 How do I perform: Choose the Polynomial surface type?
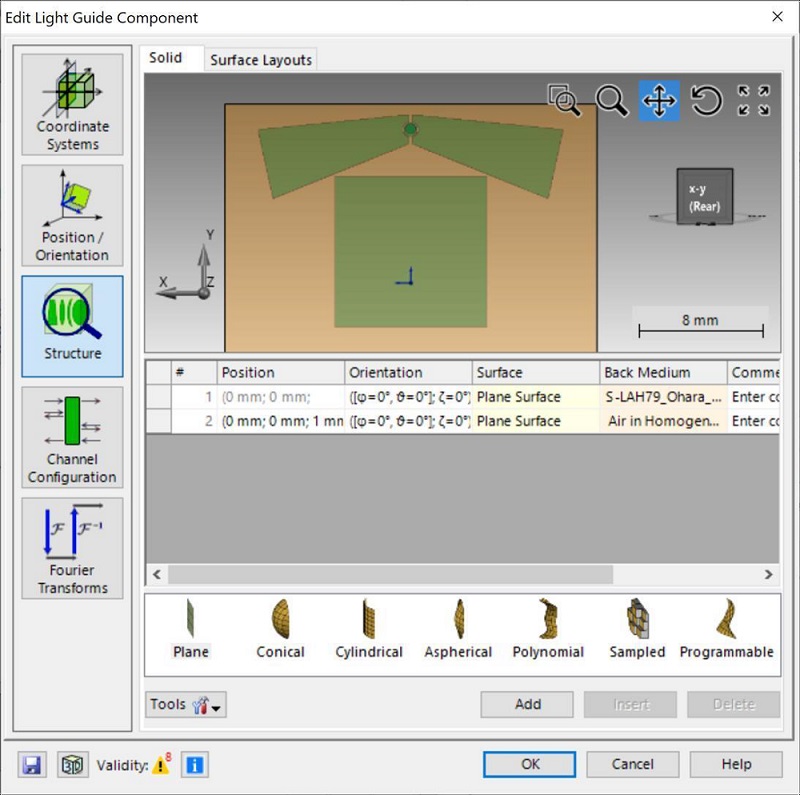(x=548, y=629)
